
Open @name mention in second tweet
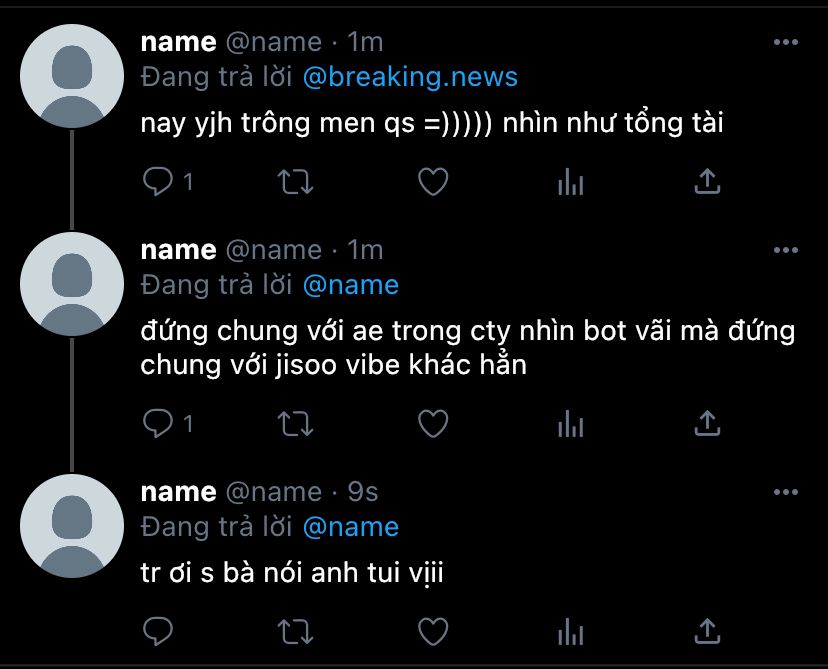pyautogui.click(x=351, y=285)
